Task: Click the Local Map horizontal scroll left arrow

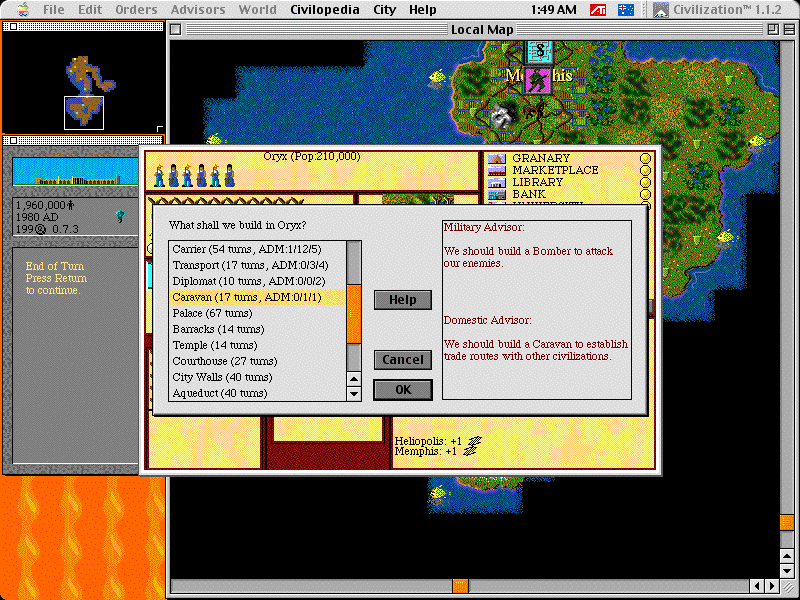Action: tap(758, 586)
